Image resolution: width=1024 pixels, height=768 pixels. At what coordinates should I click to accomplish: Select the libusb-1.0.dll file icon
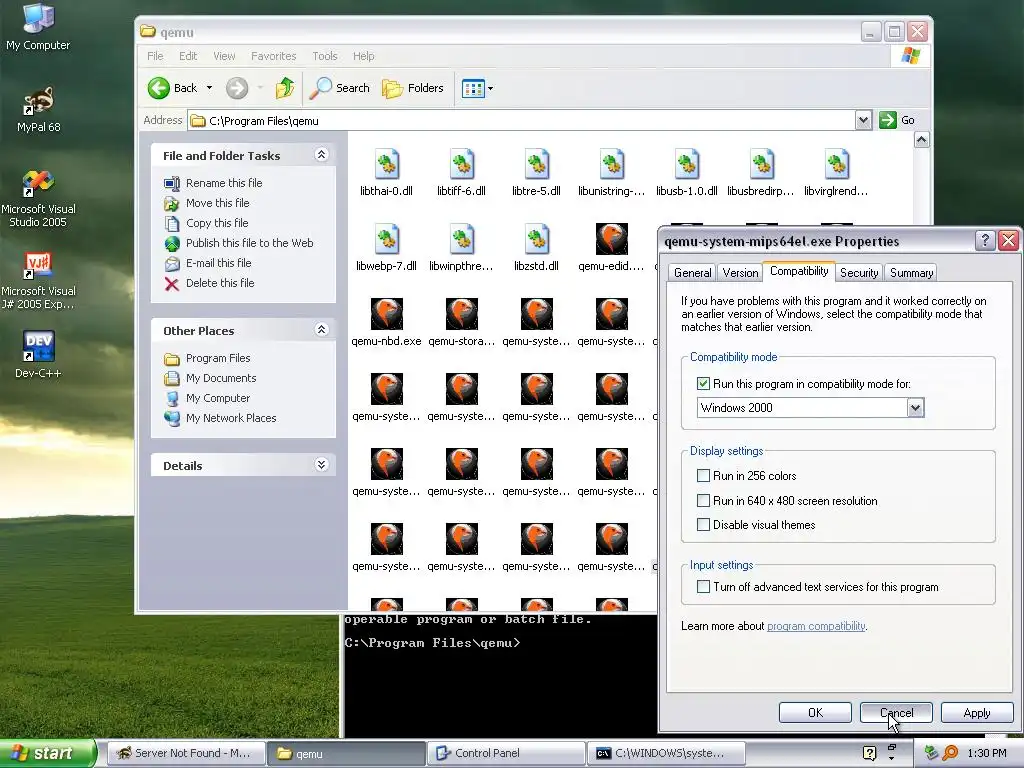(686, 164)
